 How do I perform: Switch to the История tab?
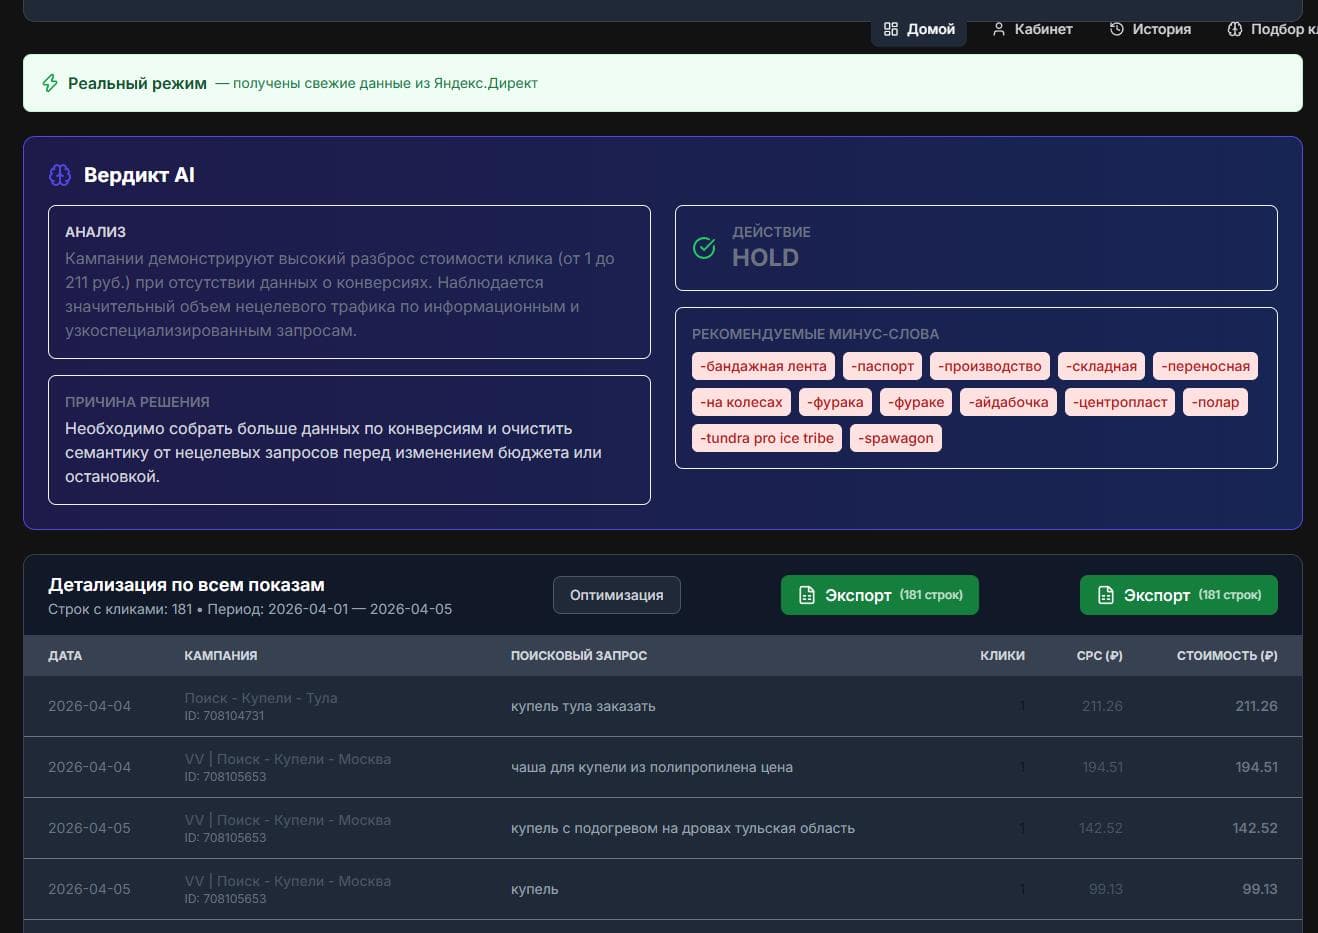1150,29
